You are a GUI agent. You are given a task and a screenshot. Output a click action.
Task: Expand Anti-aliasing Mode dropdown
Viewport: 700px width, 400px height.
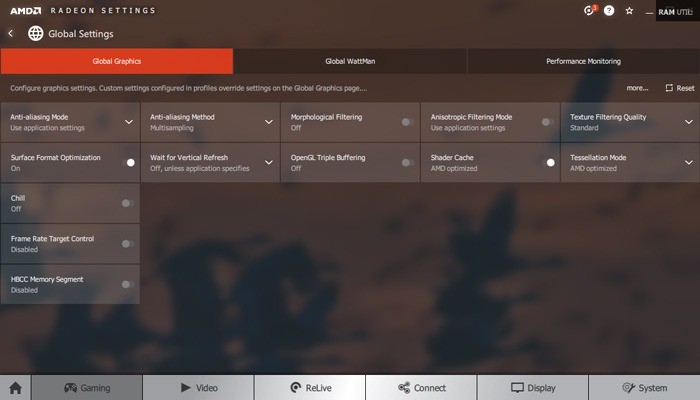tap(129, 122)
